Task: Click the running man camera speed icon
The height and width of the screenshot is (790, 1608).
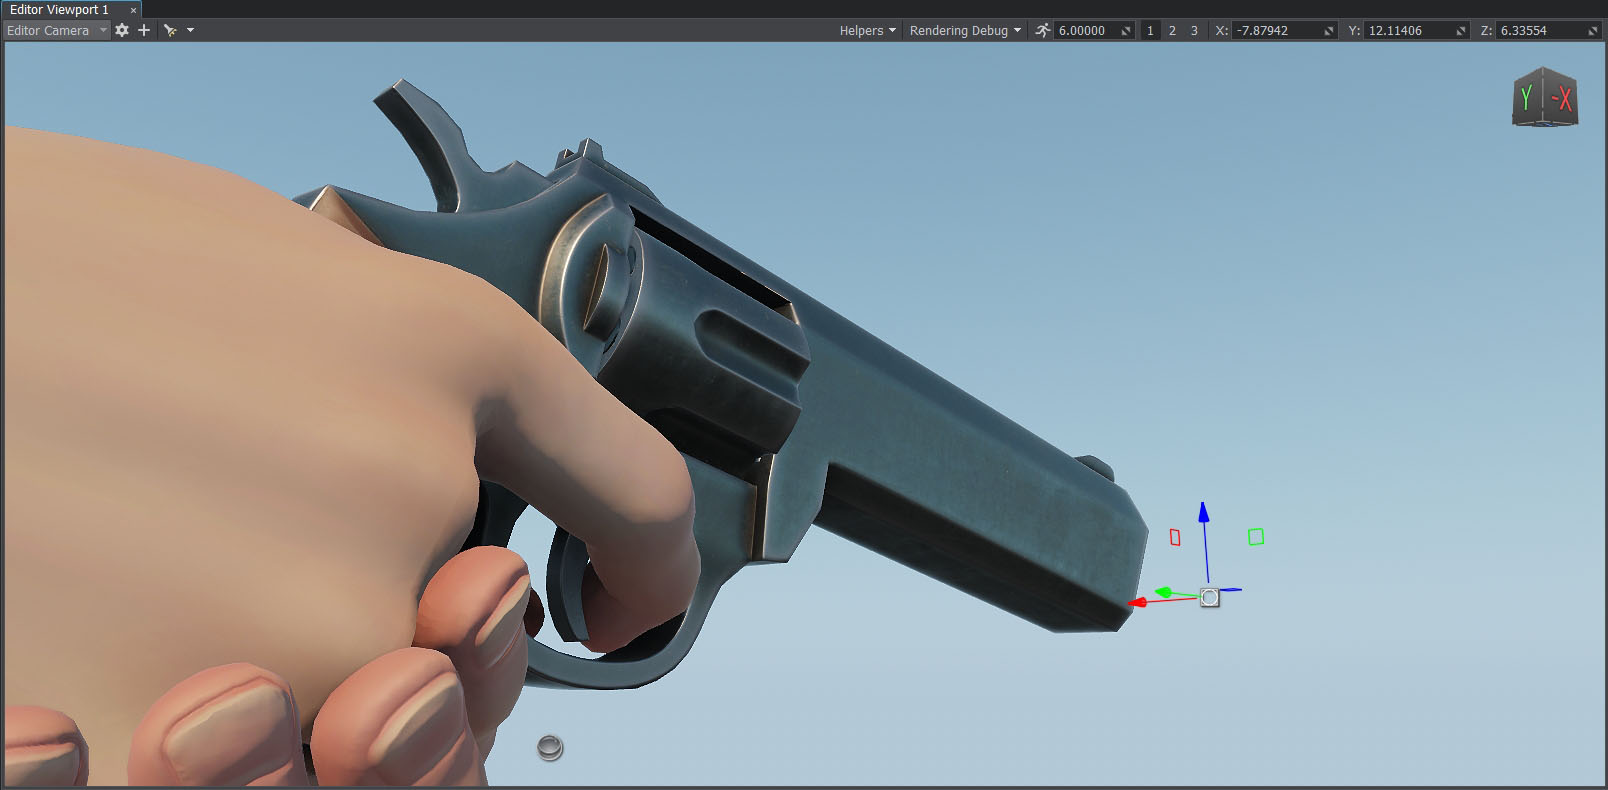Action: click(1043, 30)
